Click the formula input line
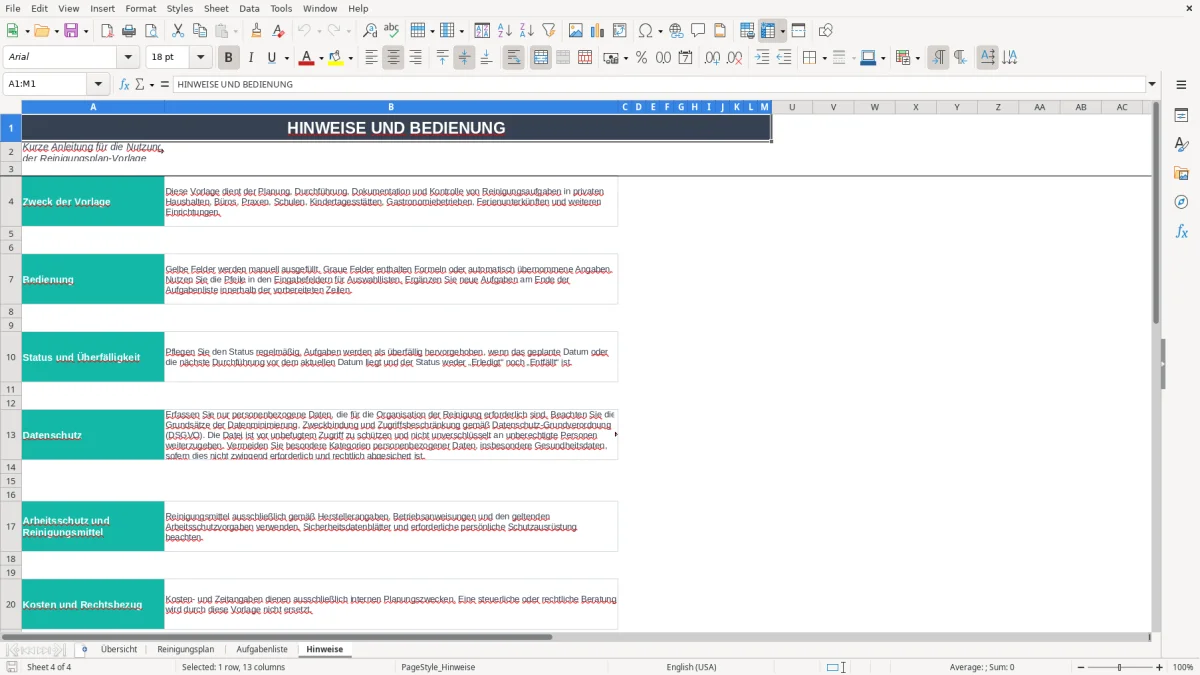The width and height of the screenshot is (1200, 675). coord(659,84)
